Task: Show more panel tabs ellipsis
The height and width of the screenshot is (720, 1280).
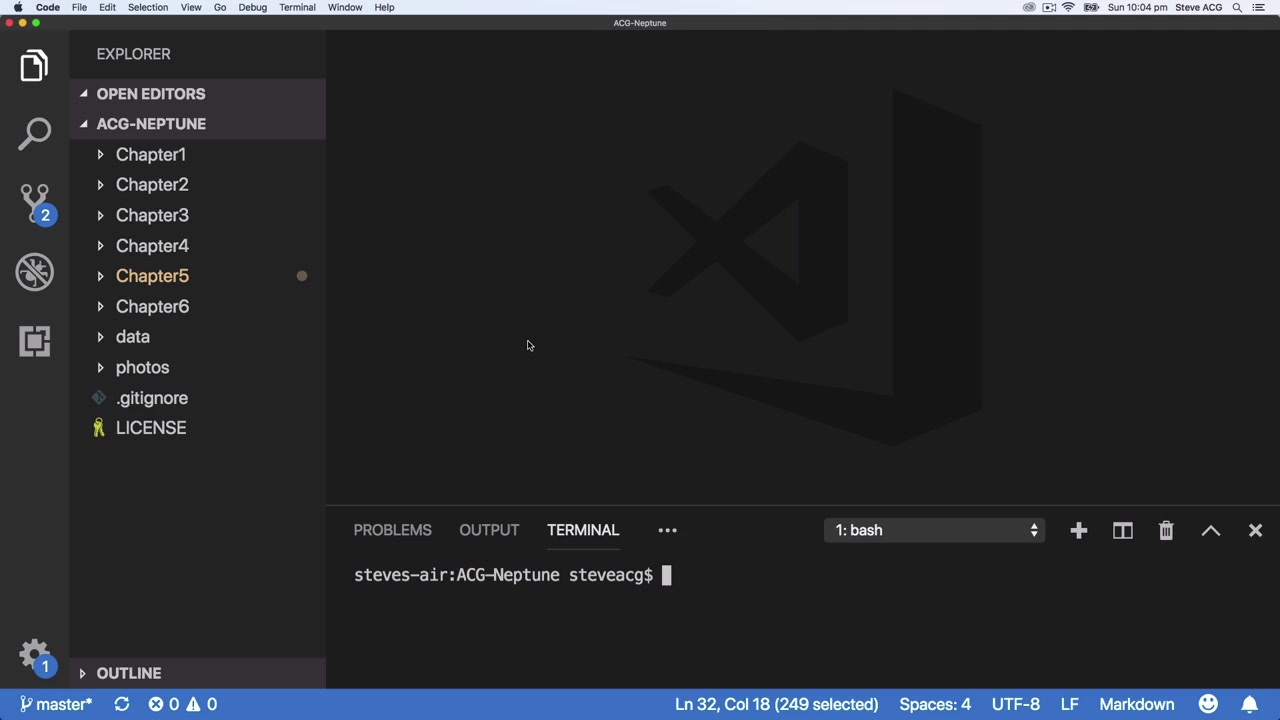Action: [x=667, y=530]
